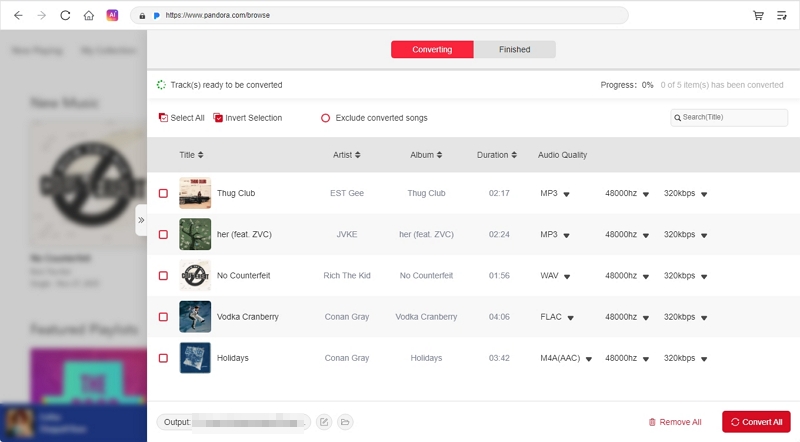Click the Search(Title) input field
The width and height of the screenshot is (800, 442).
click(729, 117)
